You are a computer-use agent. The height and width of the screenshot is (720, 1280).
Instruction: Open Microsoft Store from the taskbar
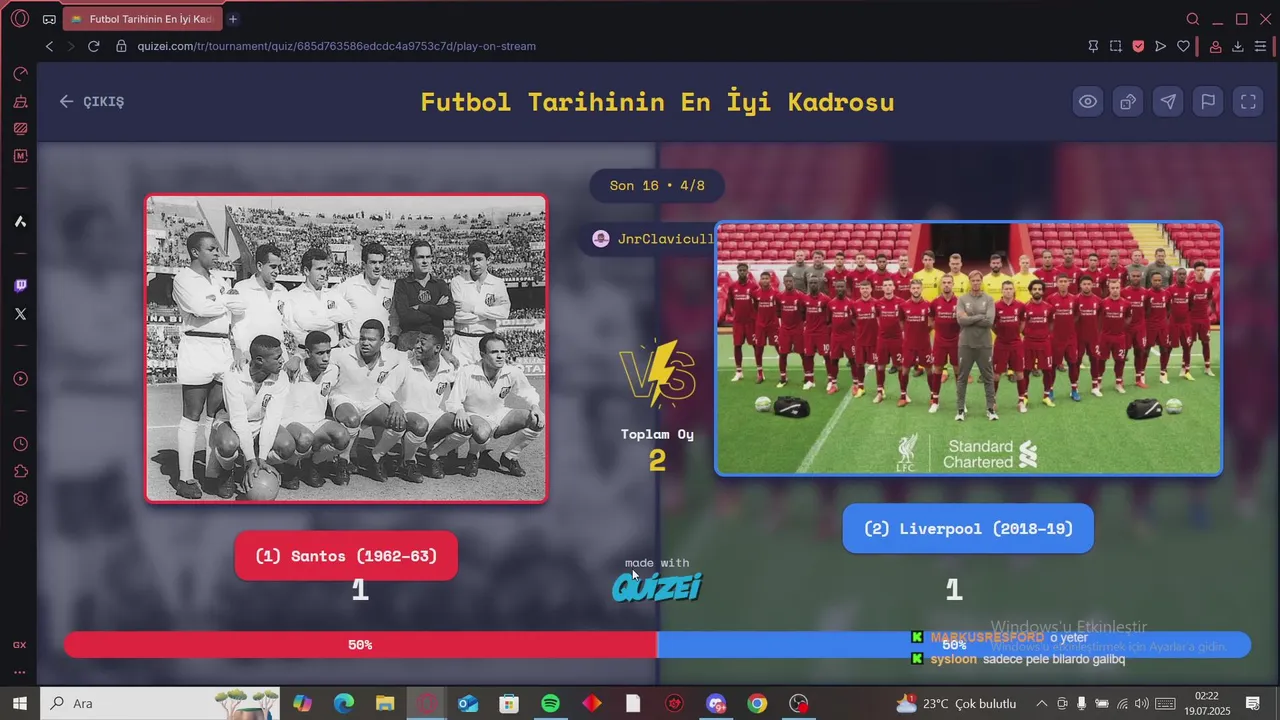pyautogui.click(x=509, y=703)
